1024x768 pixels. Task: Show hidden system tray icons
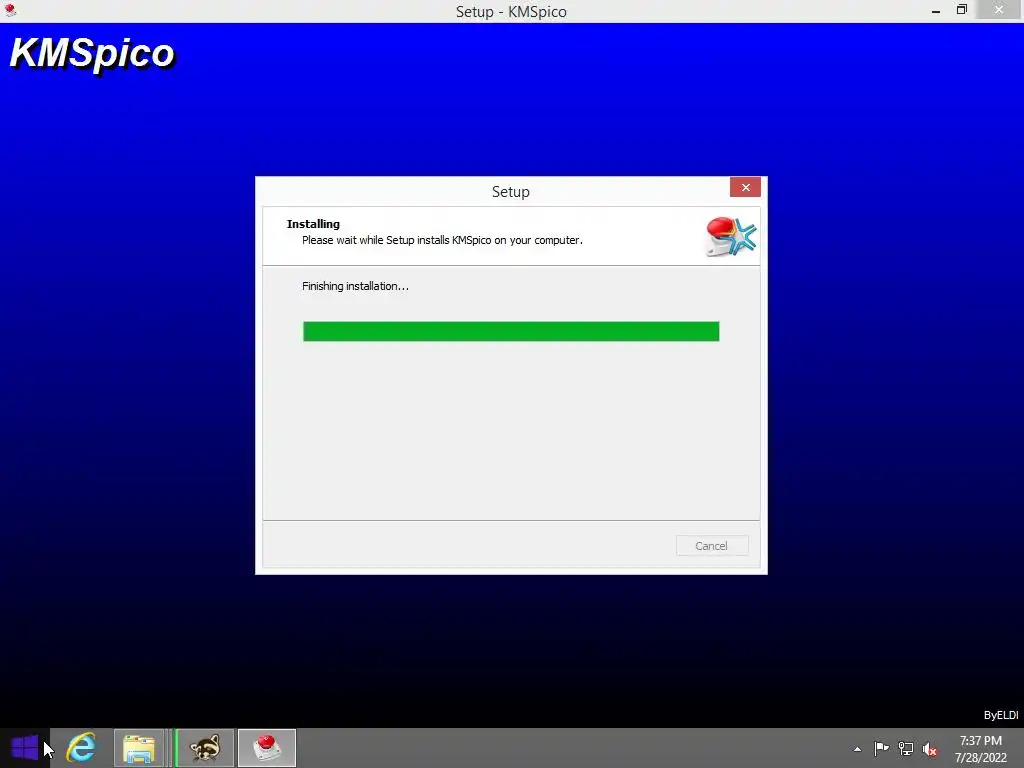[857, 749]
